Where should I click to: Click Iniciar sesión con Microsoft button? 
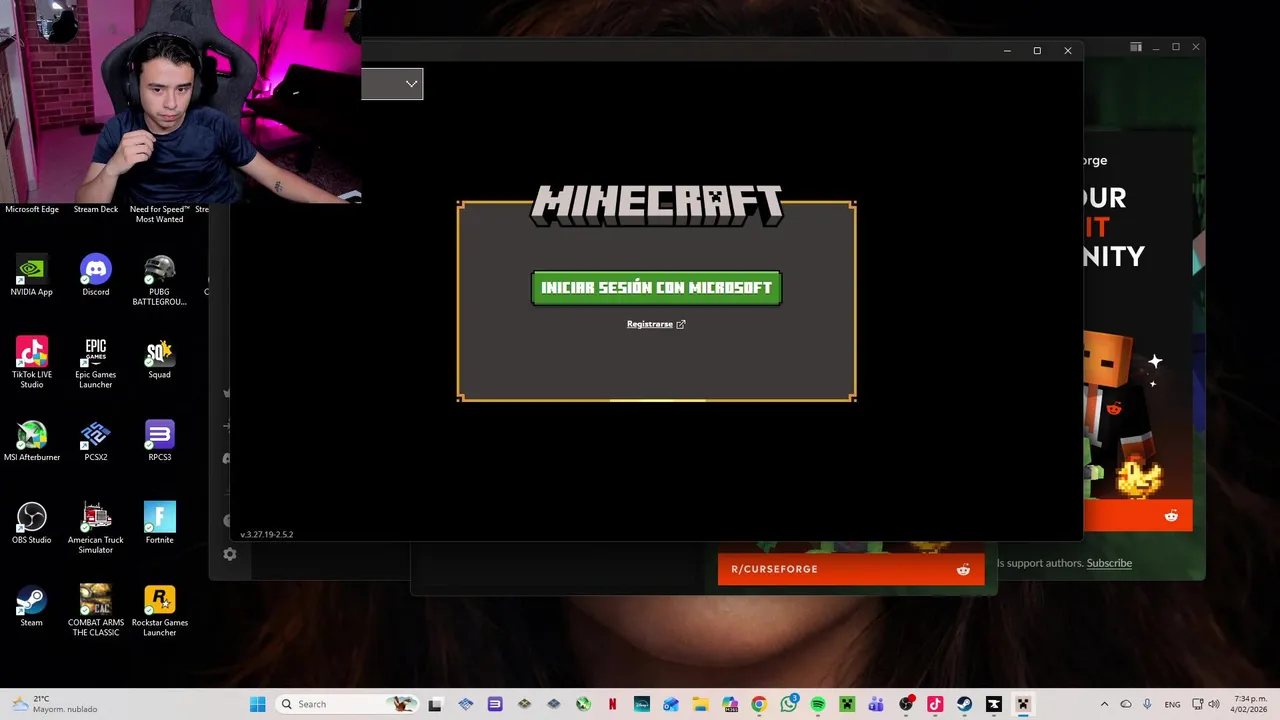coord(656,288)
